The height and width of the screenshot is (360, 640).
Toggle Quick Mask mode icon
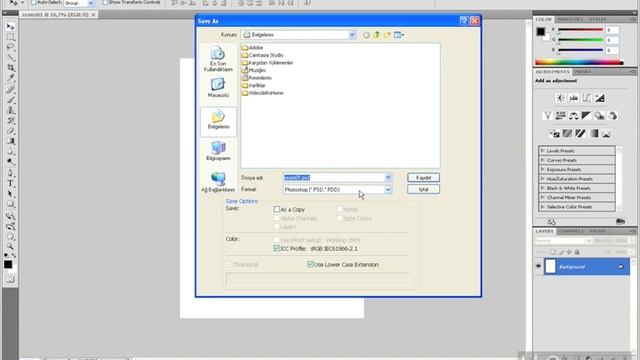[x=11, y=280]
